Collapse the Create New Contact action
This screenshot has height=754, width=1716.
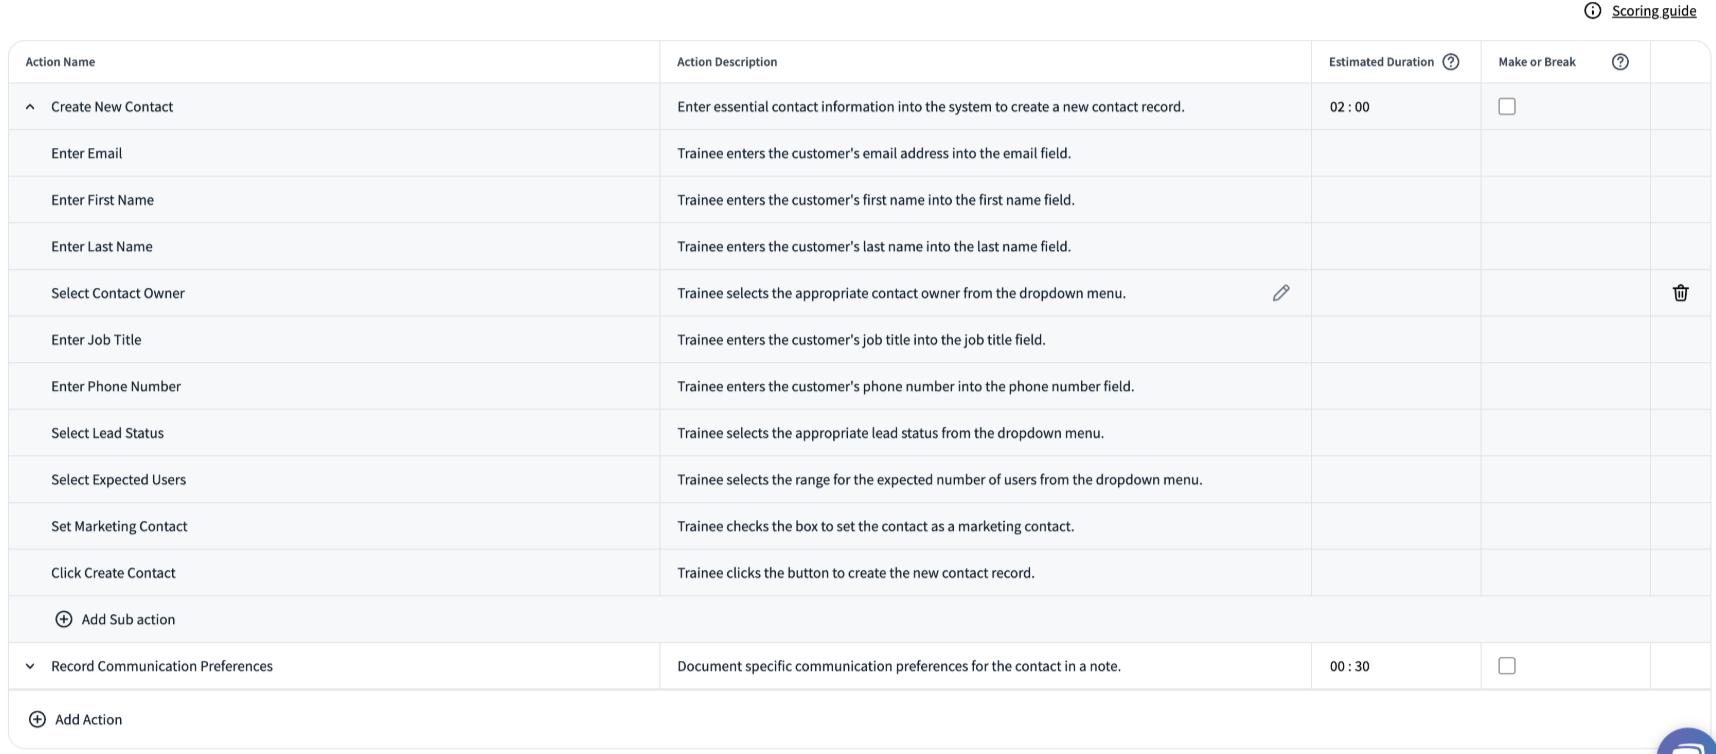[x=30, y=107]
